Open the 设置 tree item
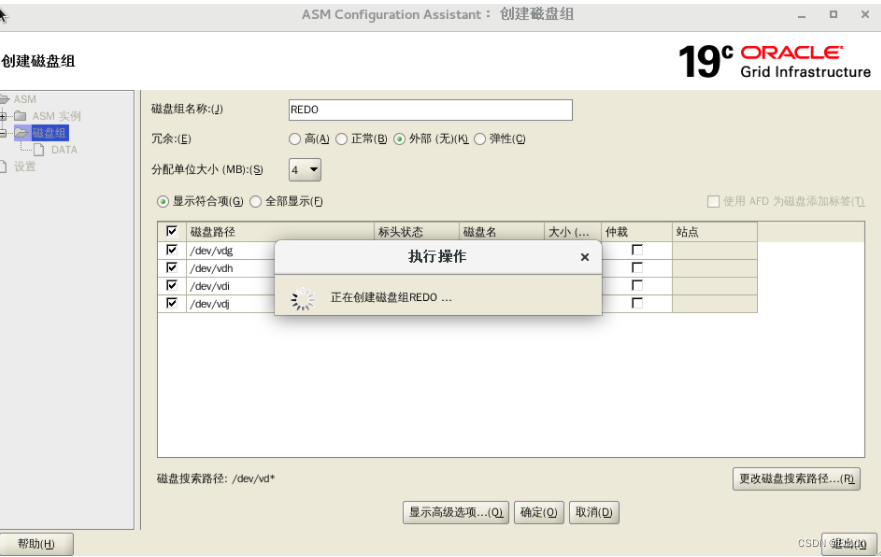Screen dimensions: 881x557 click(25, 166)
